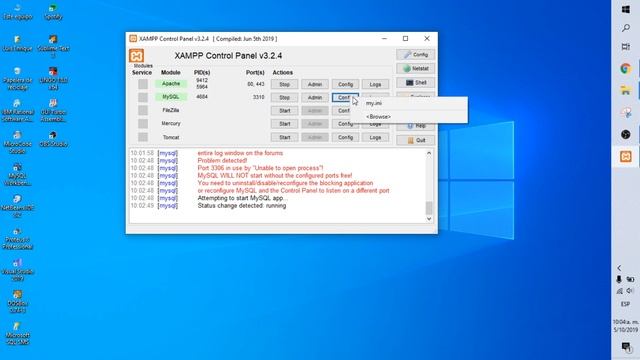Select the Papelera de reciclaje icon
This screenshot has width=640, height=360.
pos(17,79)
